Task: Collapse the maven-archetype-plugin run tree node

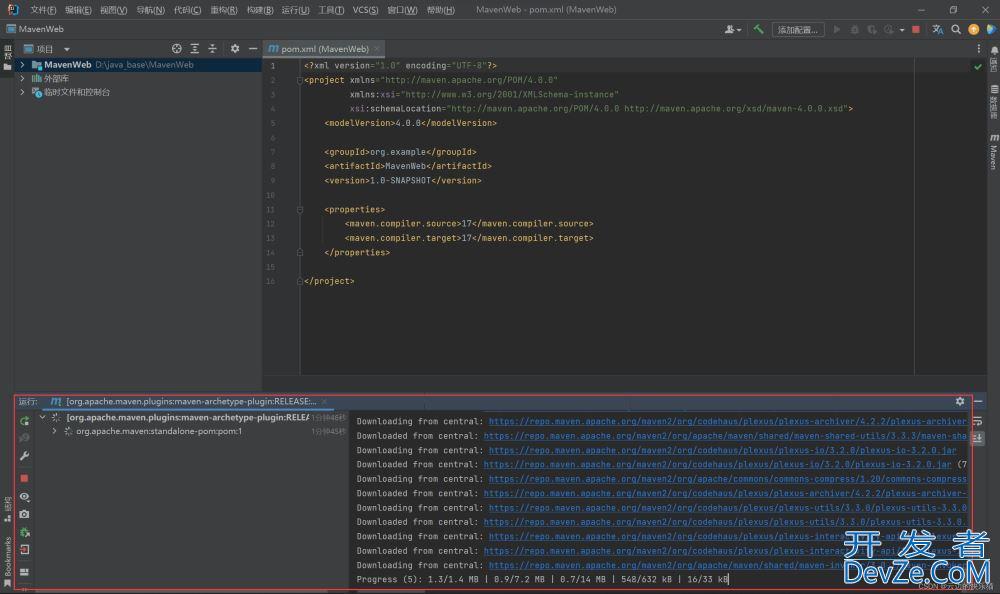Action: (42, 417)
